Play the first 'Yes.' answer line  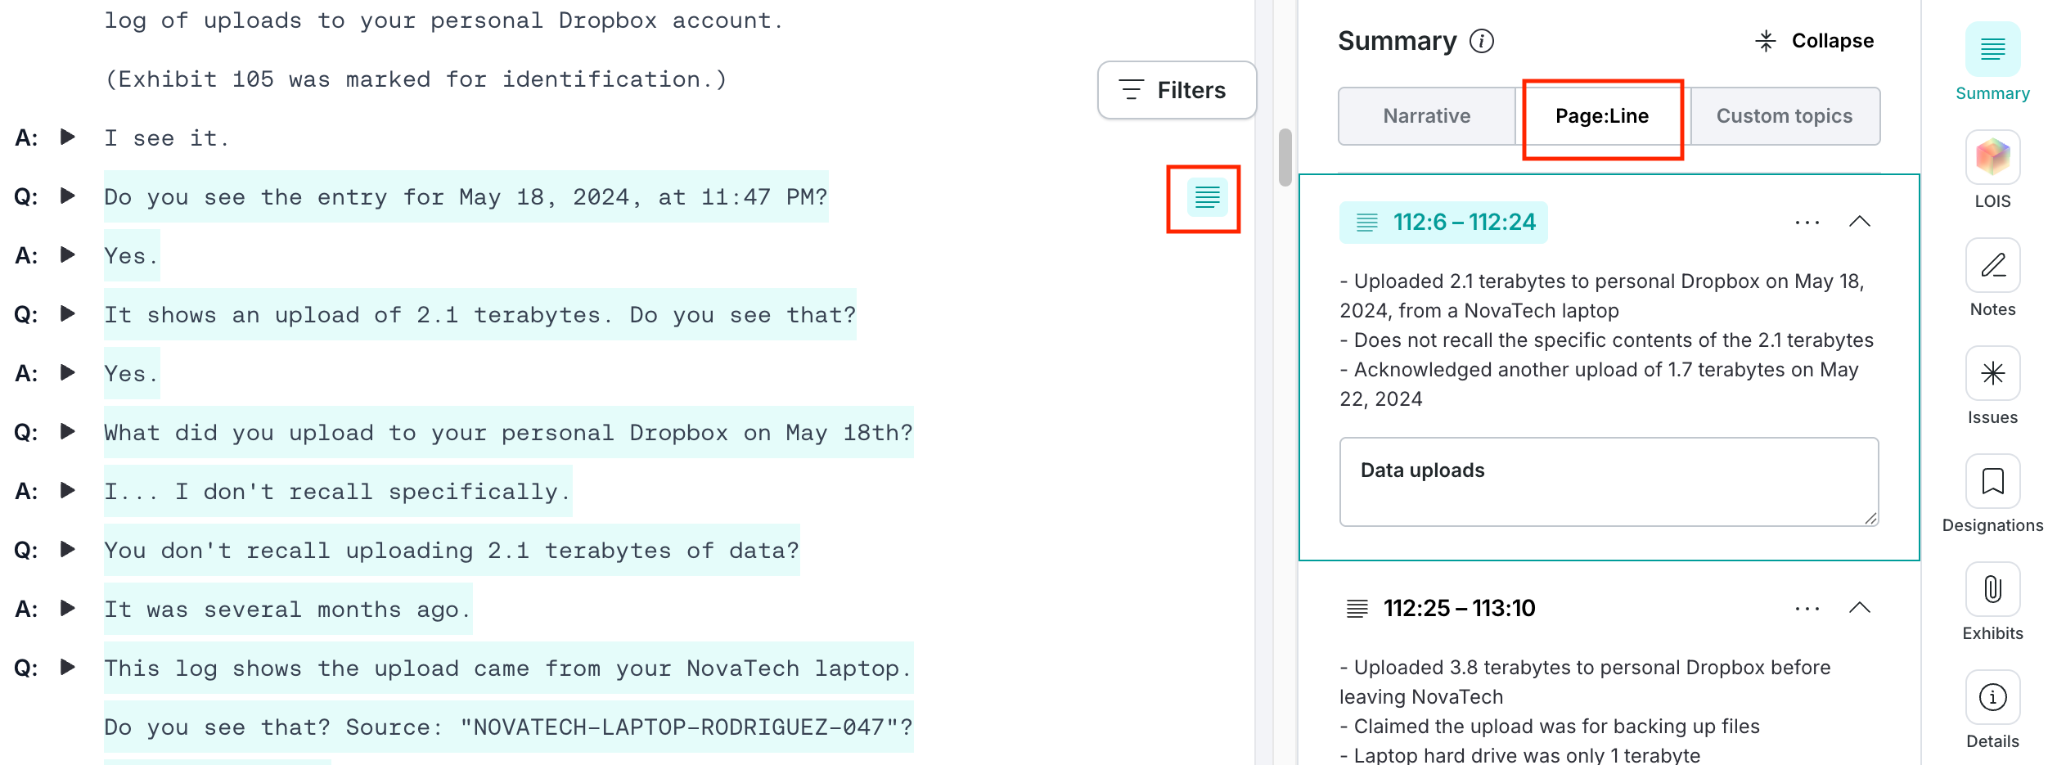tap(68, 254)
